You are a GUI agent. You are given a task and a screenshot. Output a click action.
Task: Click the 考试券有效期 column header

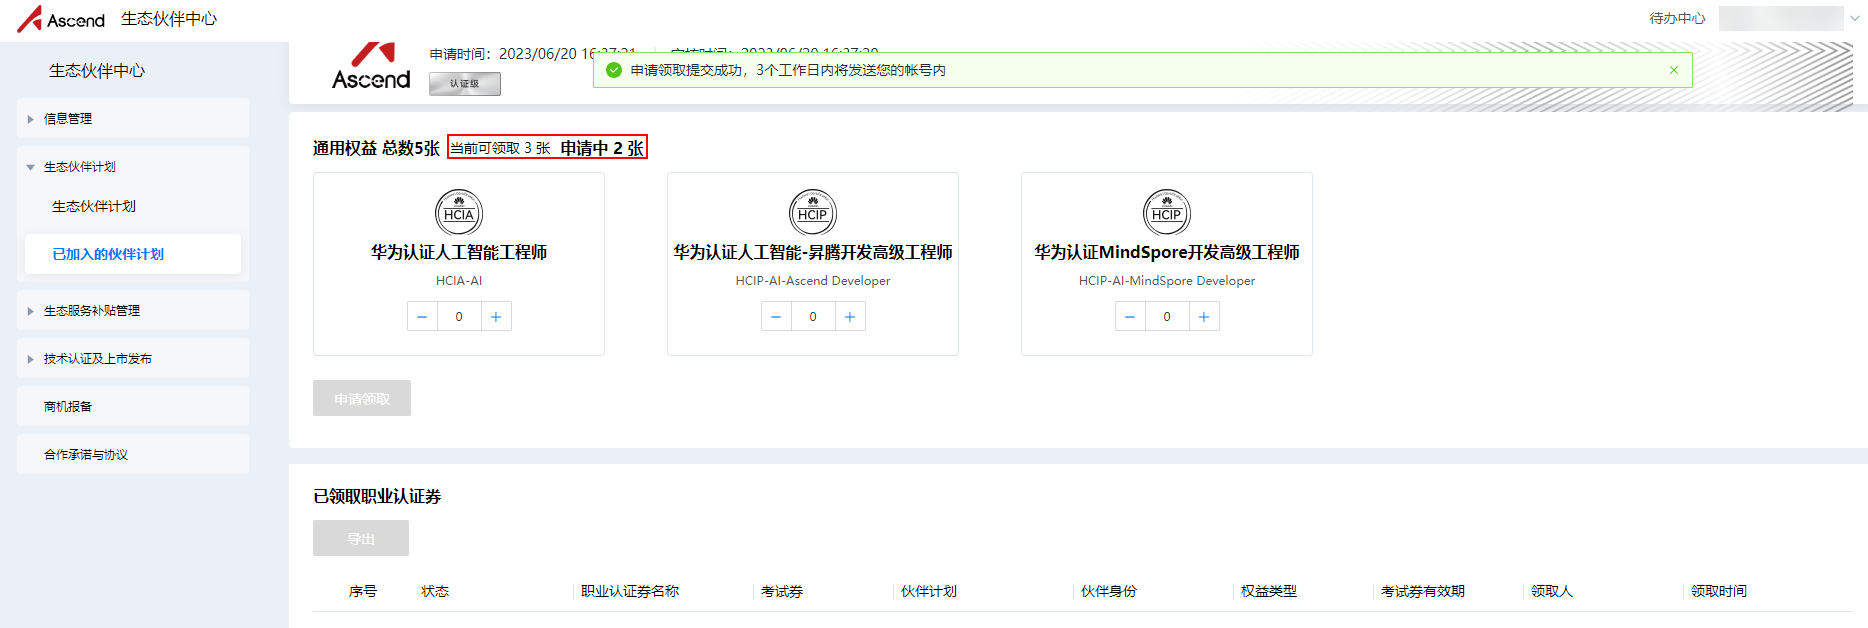coord(1423,591)
